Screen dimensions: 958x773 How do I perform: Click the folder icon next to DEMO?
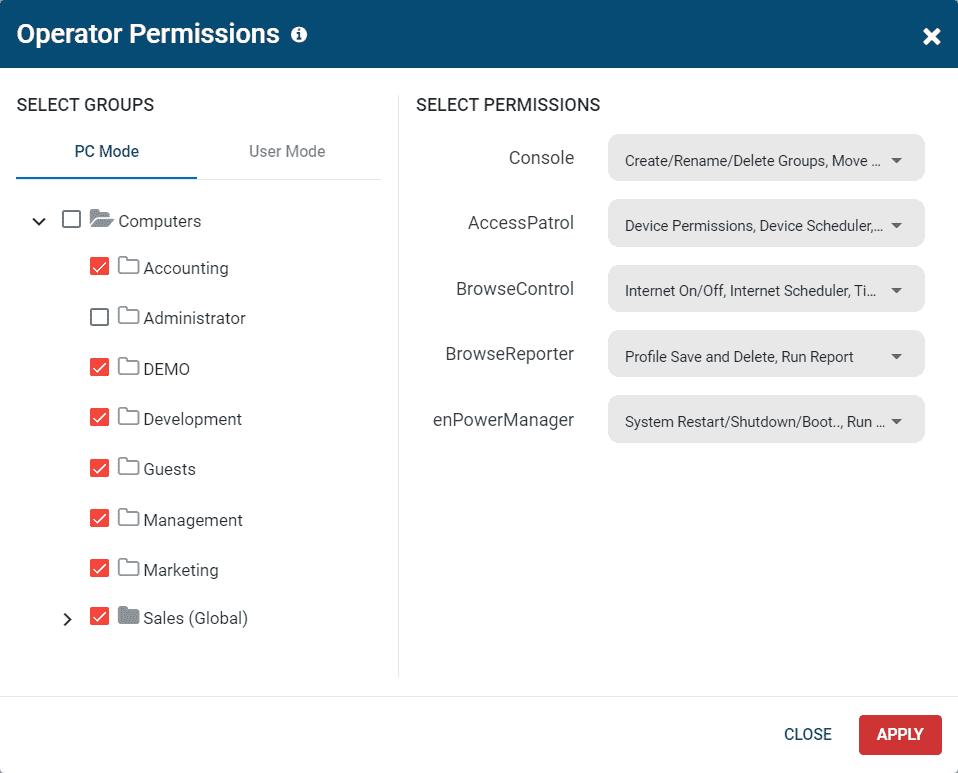pos(128,368)
